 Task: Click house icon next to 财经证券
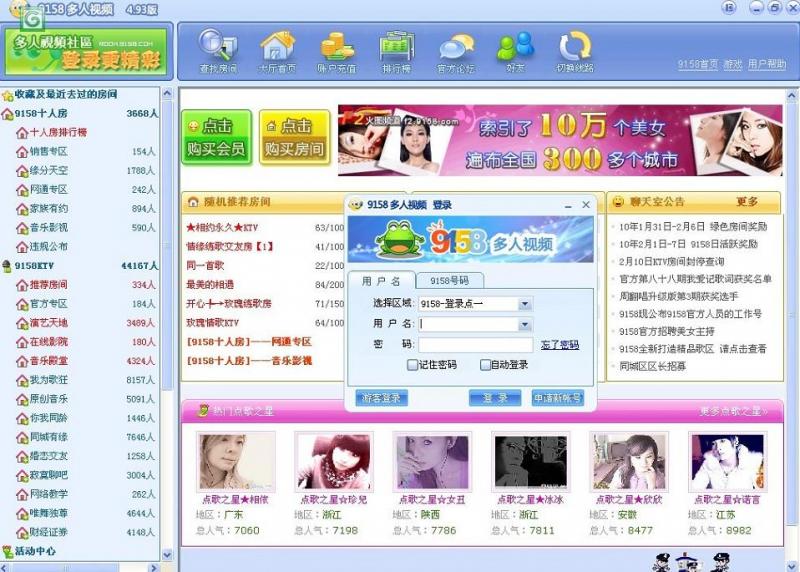point(22,533)
